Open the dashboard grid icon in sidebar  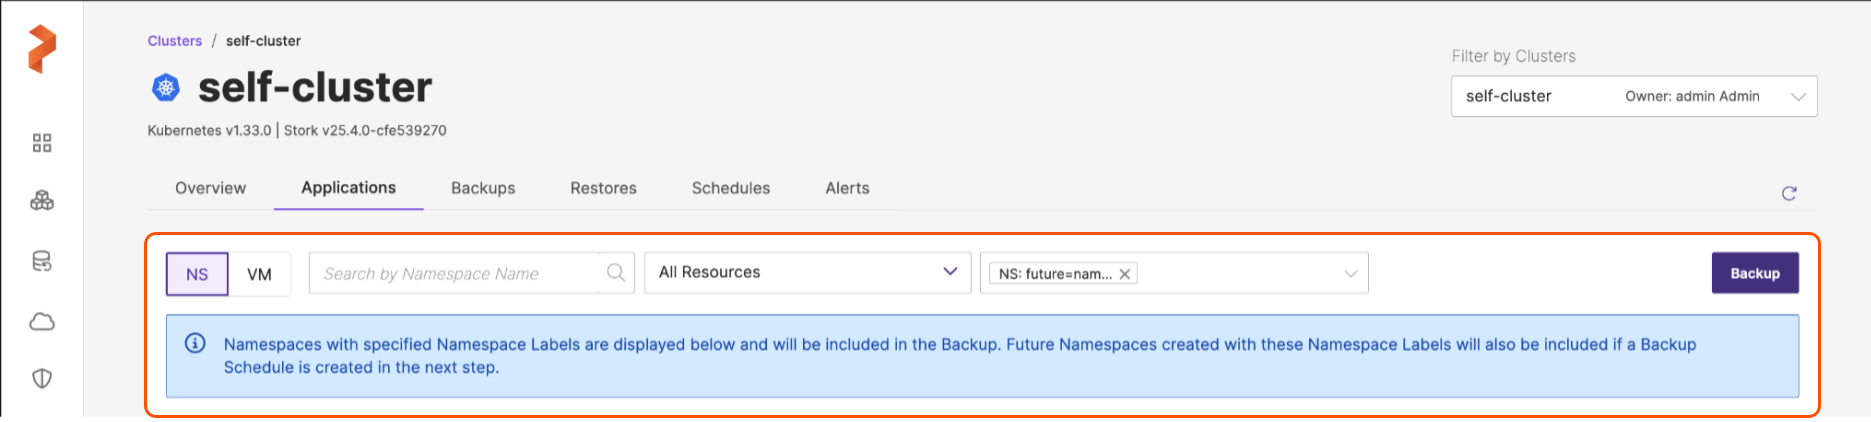(42, 143)
